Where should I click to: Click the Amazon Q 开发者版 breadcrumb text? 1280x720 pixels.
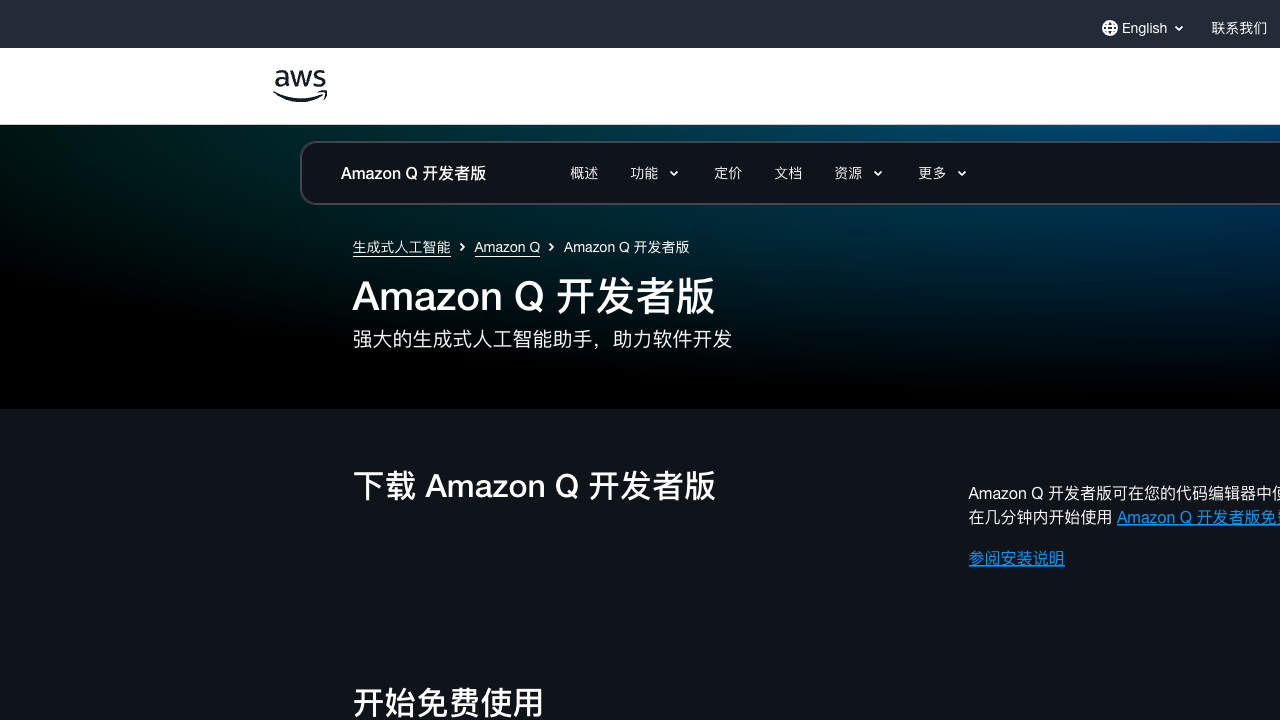[x=627, y=247]
